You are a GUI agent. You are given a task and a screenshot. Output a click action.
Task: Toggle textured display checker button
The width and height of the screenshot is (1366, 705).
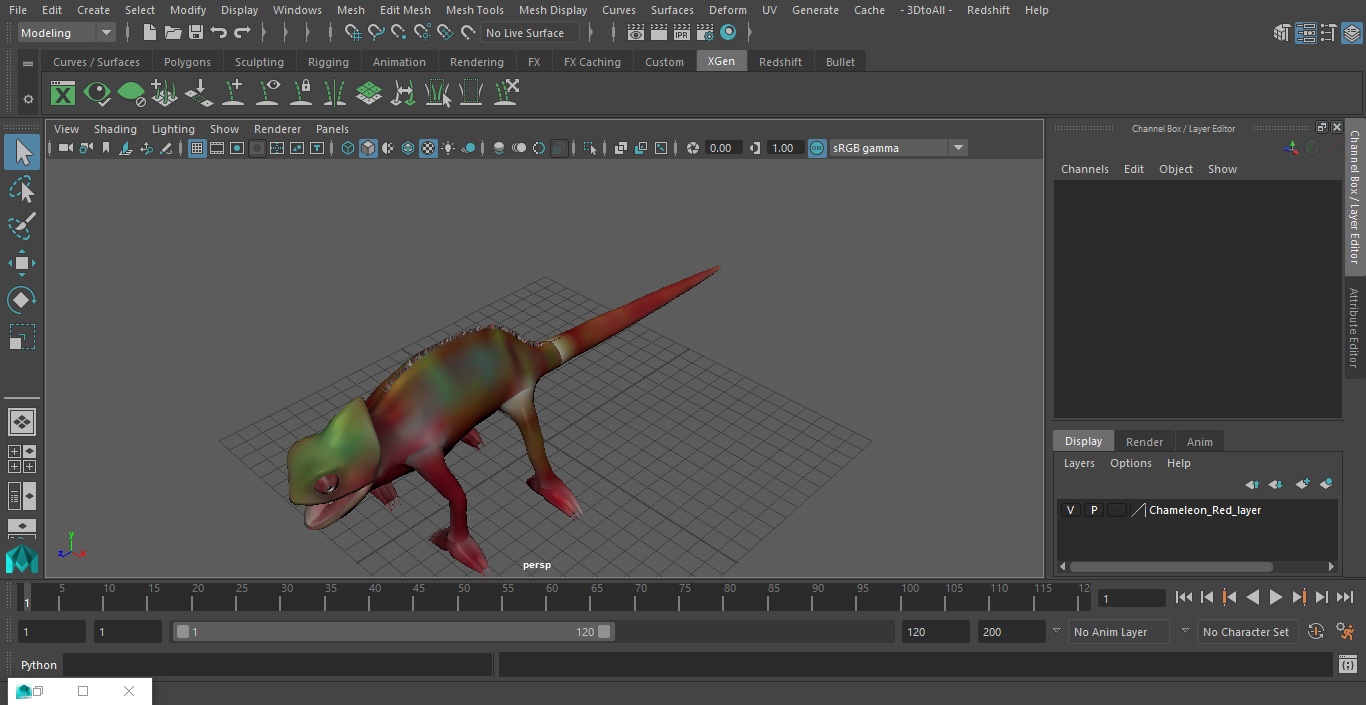point(428,148)
